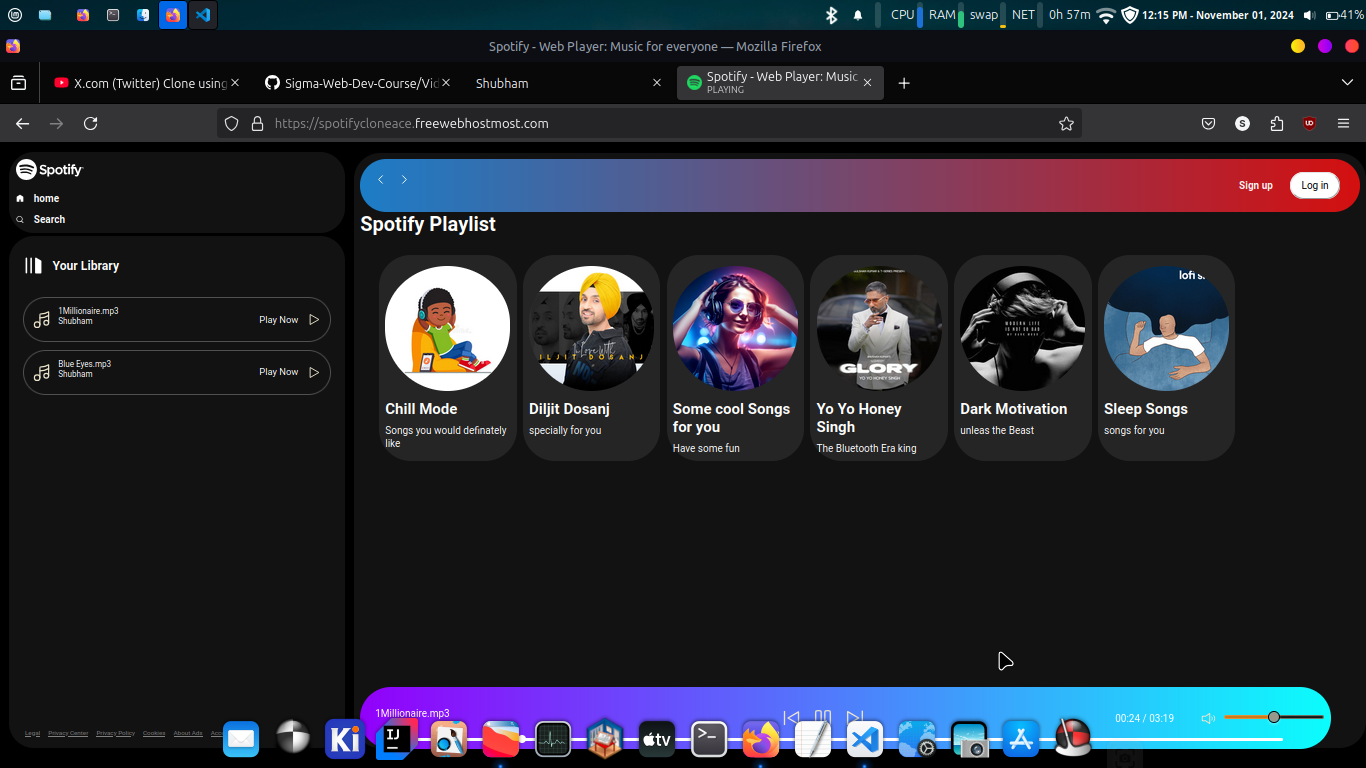Image resolution: width=1366 pixels, height=768 pixels.
Task: Open IntelliJ IDEA from the dock
Action: pos(397,739)
